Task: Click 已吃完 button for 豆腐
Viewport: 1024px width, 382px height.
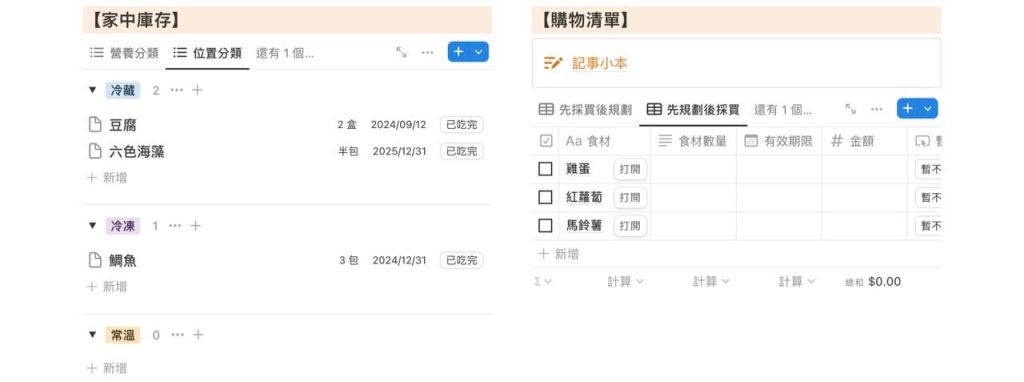Action: tap(462, 125)
